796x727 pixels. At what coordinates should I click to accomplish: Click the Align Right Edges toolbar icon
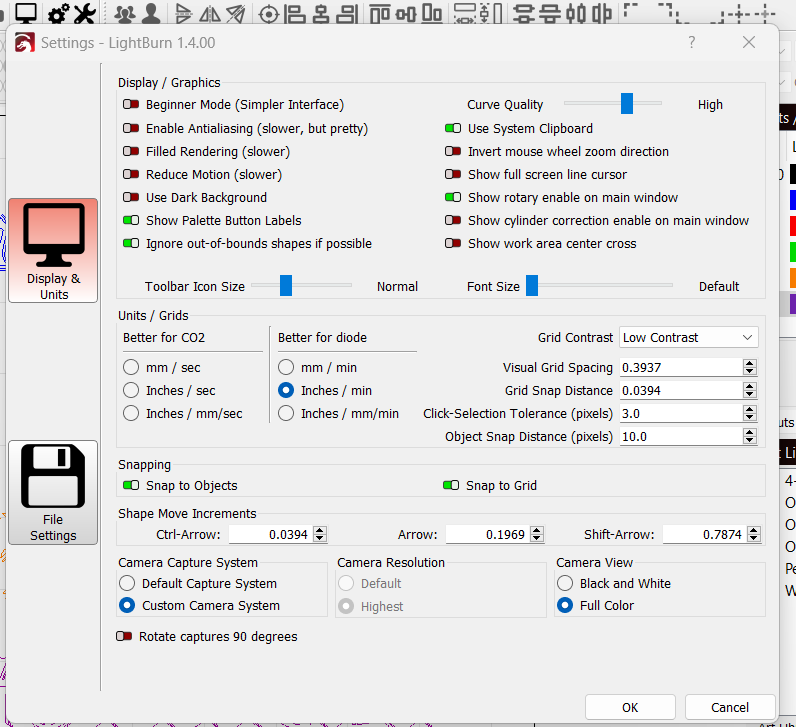point(347,14)
